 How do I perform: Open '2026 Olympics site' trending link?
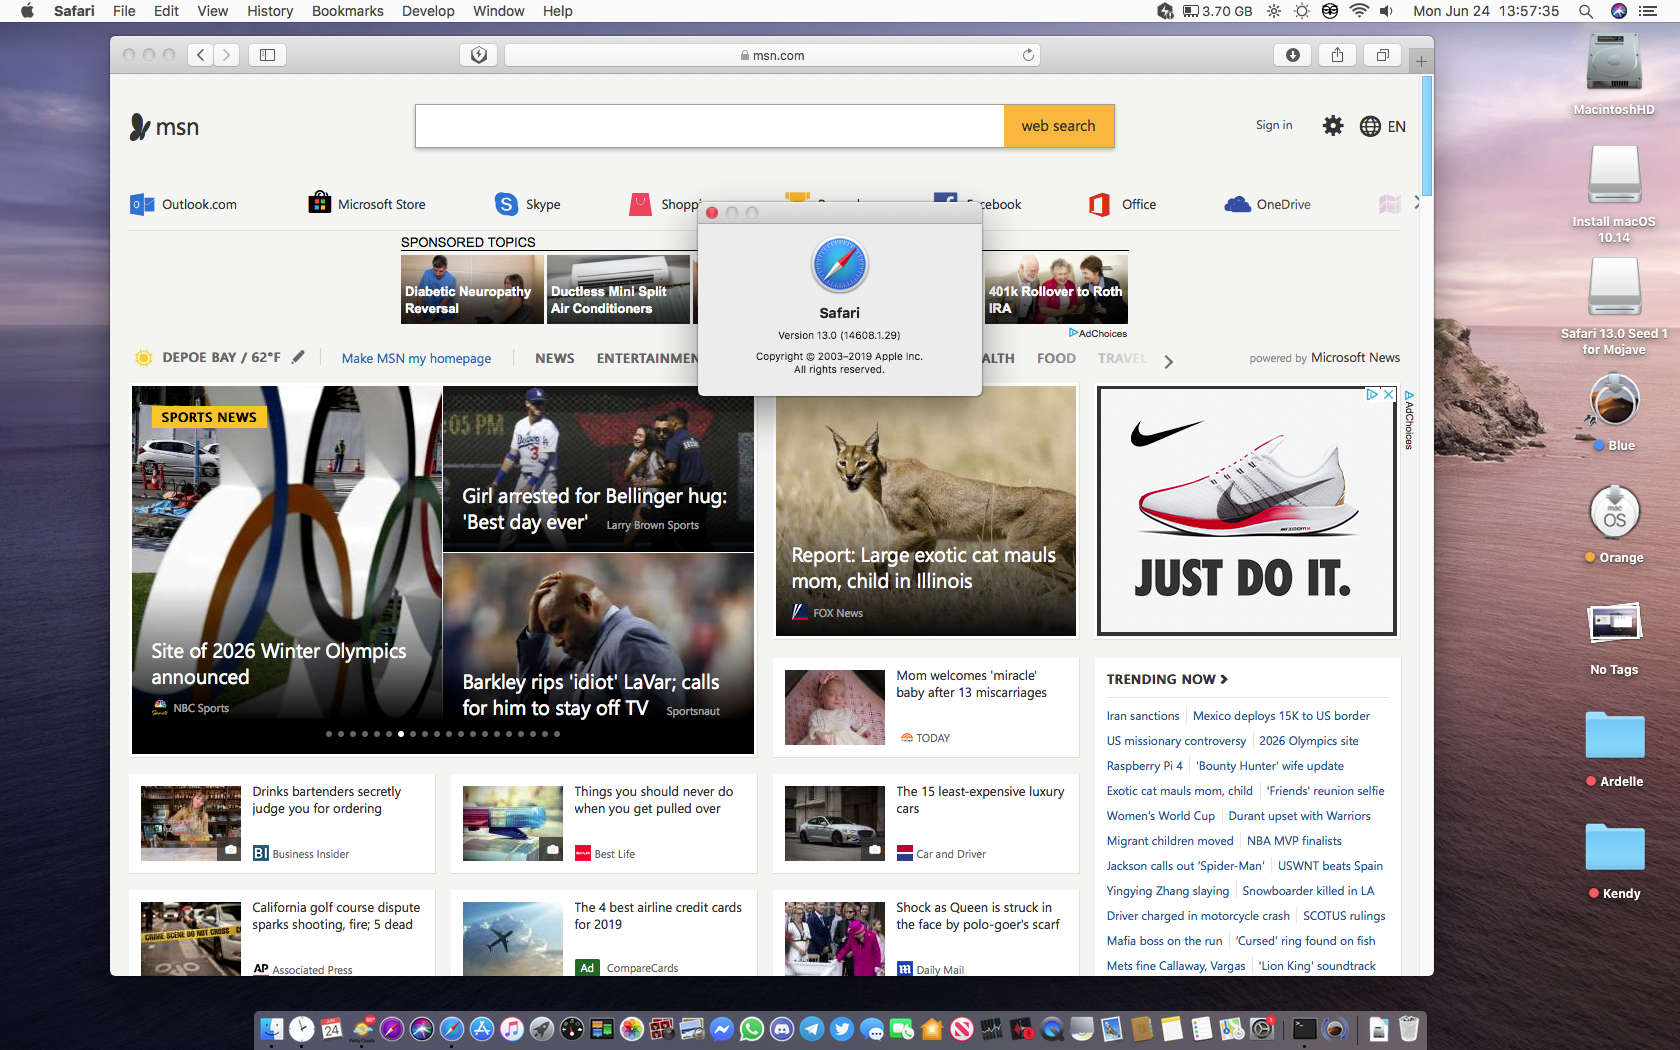point(1308,741)
